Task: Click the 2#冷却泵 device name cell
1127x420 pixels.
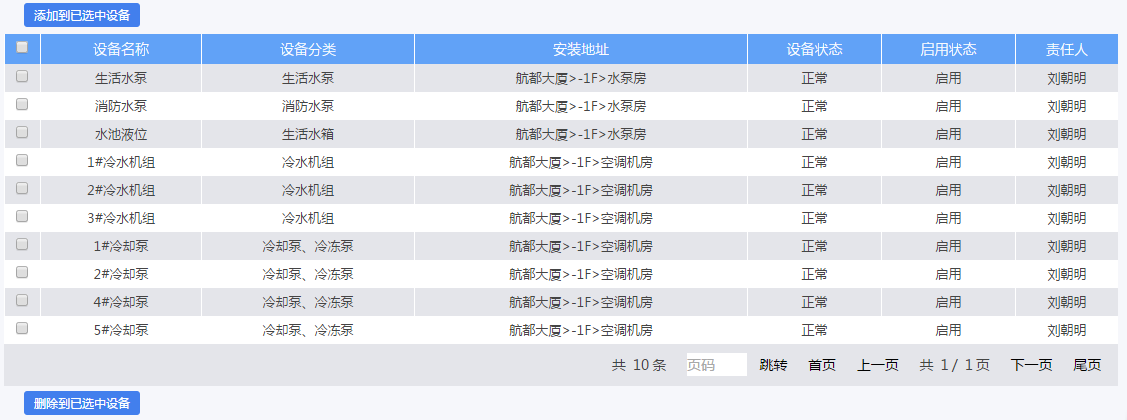Action: pyautogui.click(x=121, y=275)
